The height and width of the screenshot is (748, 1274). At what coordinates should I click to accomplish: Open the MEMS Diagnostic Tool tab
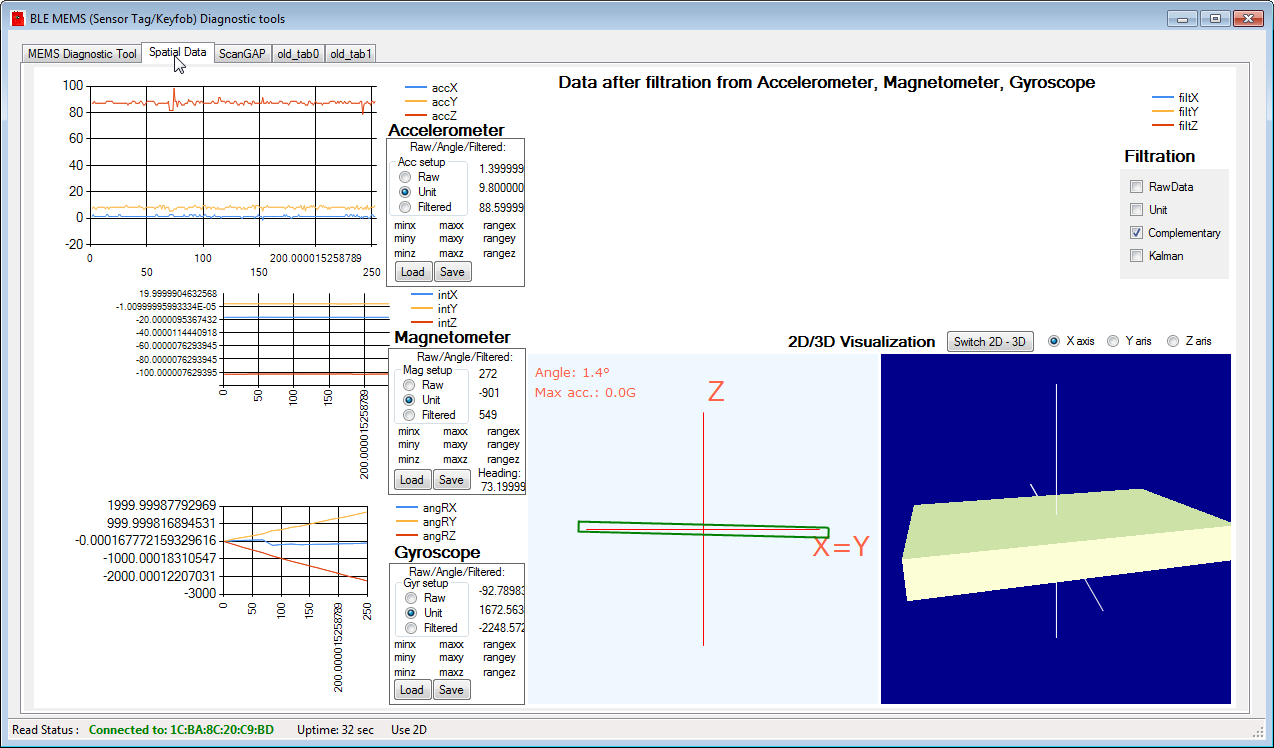tap(82, 54)
